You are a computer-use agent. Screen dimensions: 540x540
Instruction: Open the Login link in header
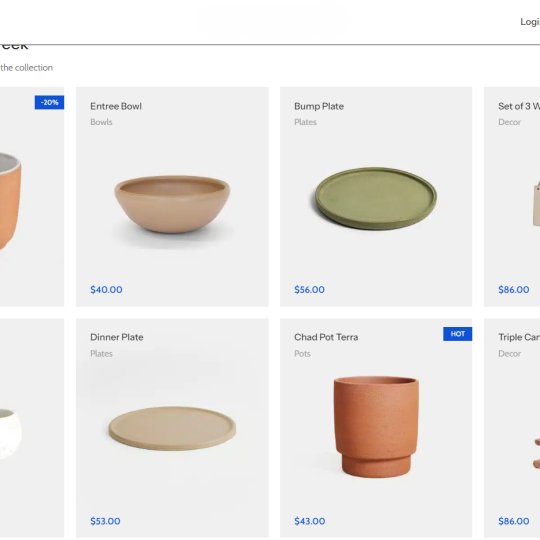click(x=530, y=22)
